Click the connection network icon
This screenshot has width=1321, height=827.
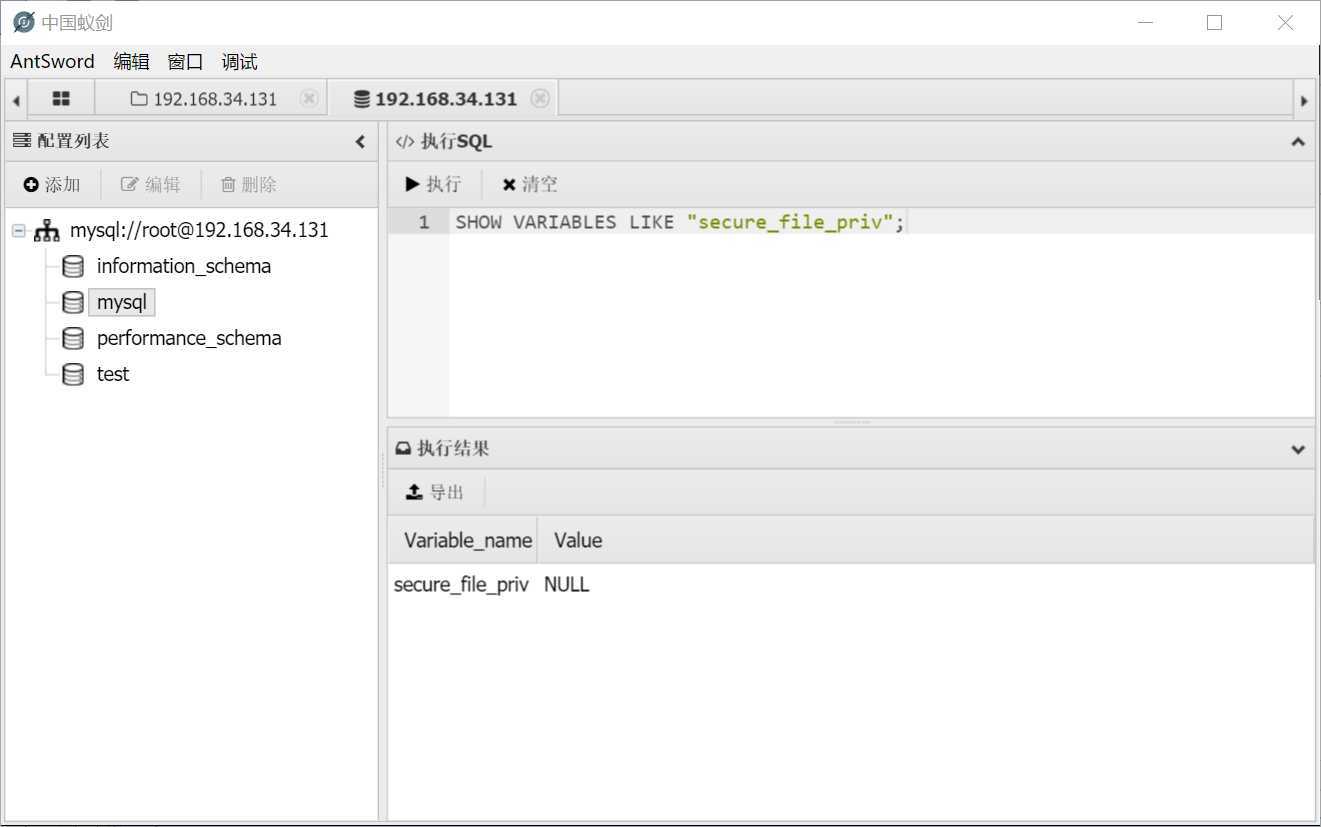click(47, 230)
